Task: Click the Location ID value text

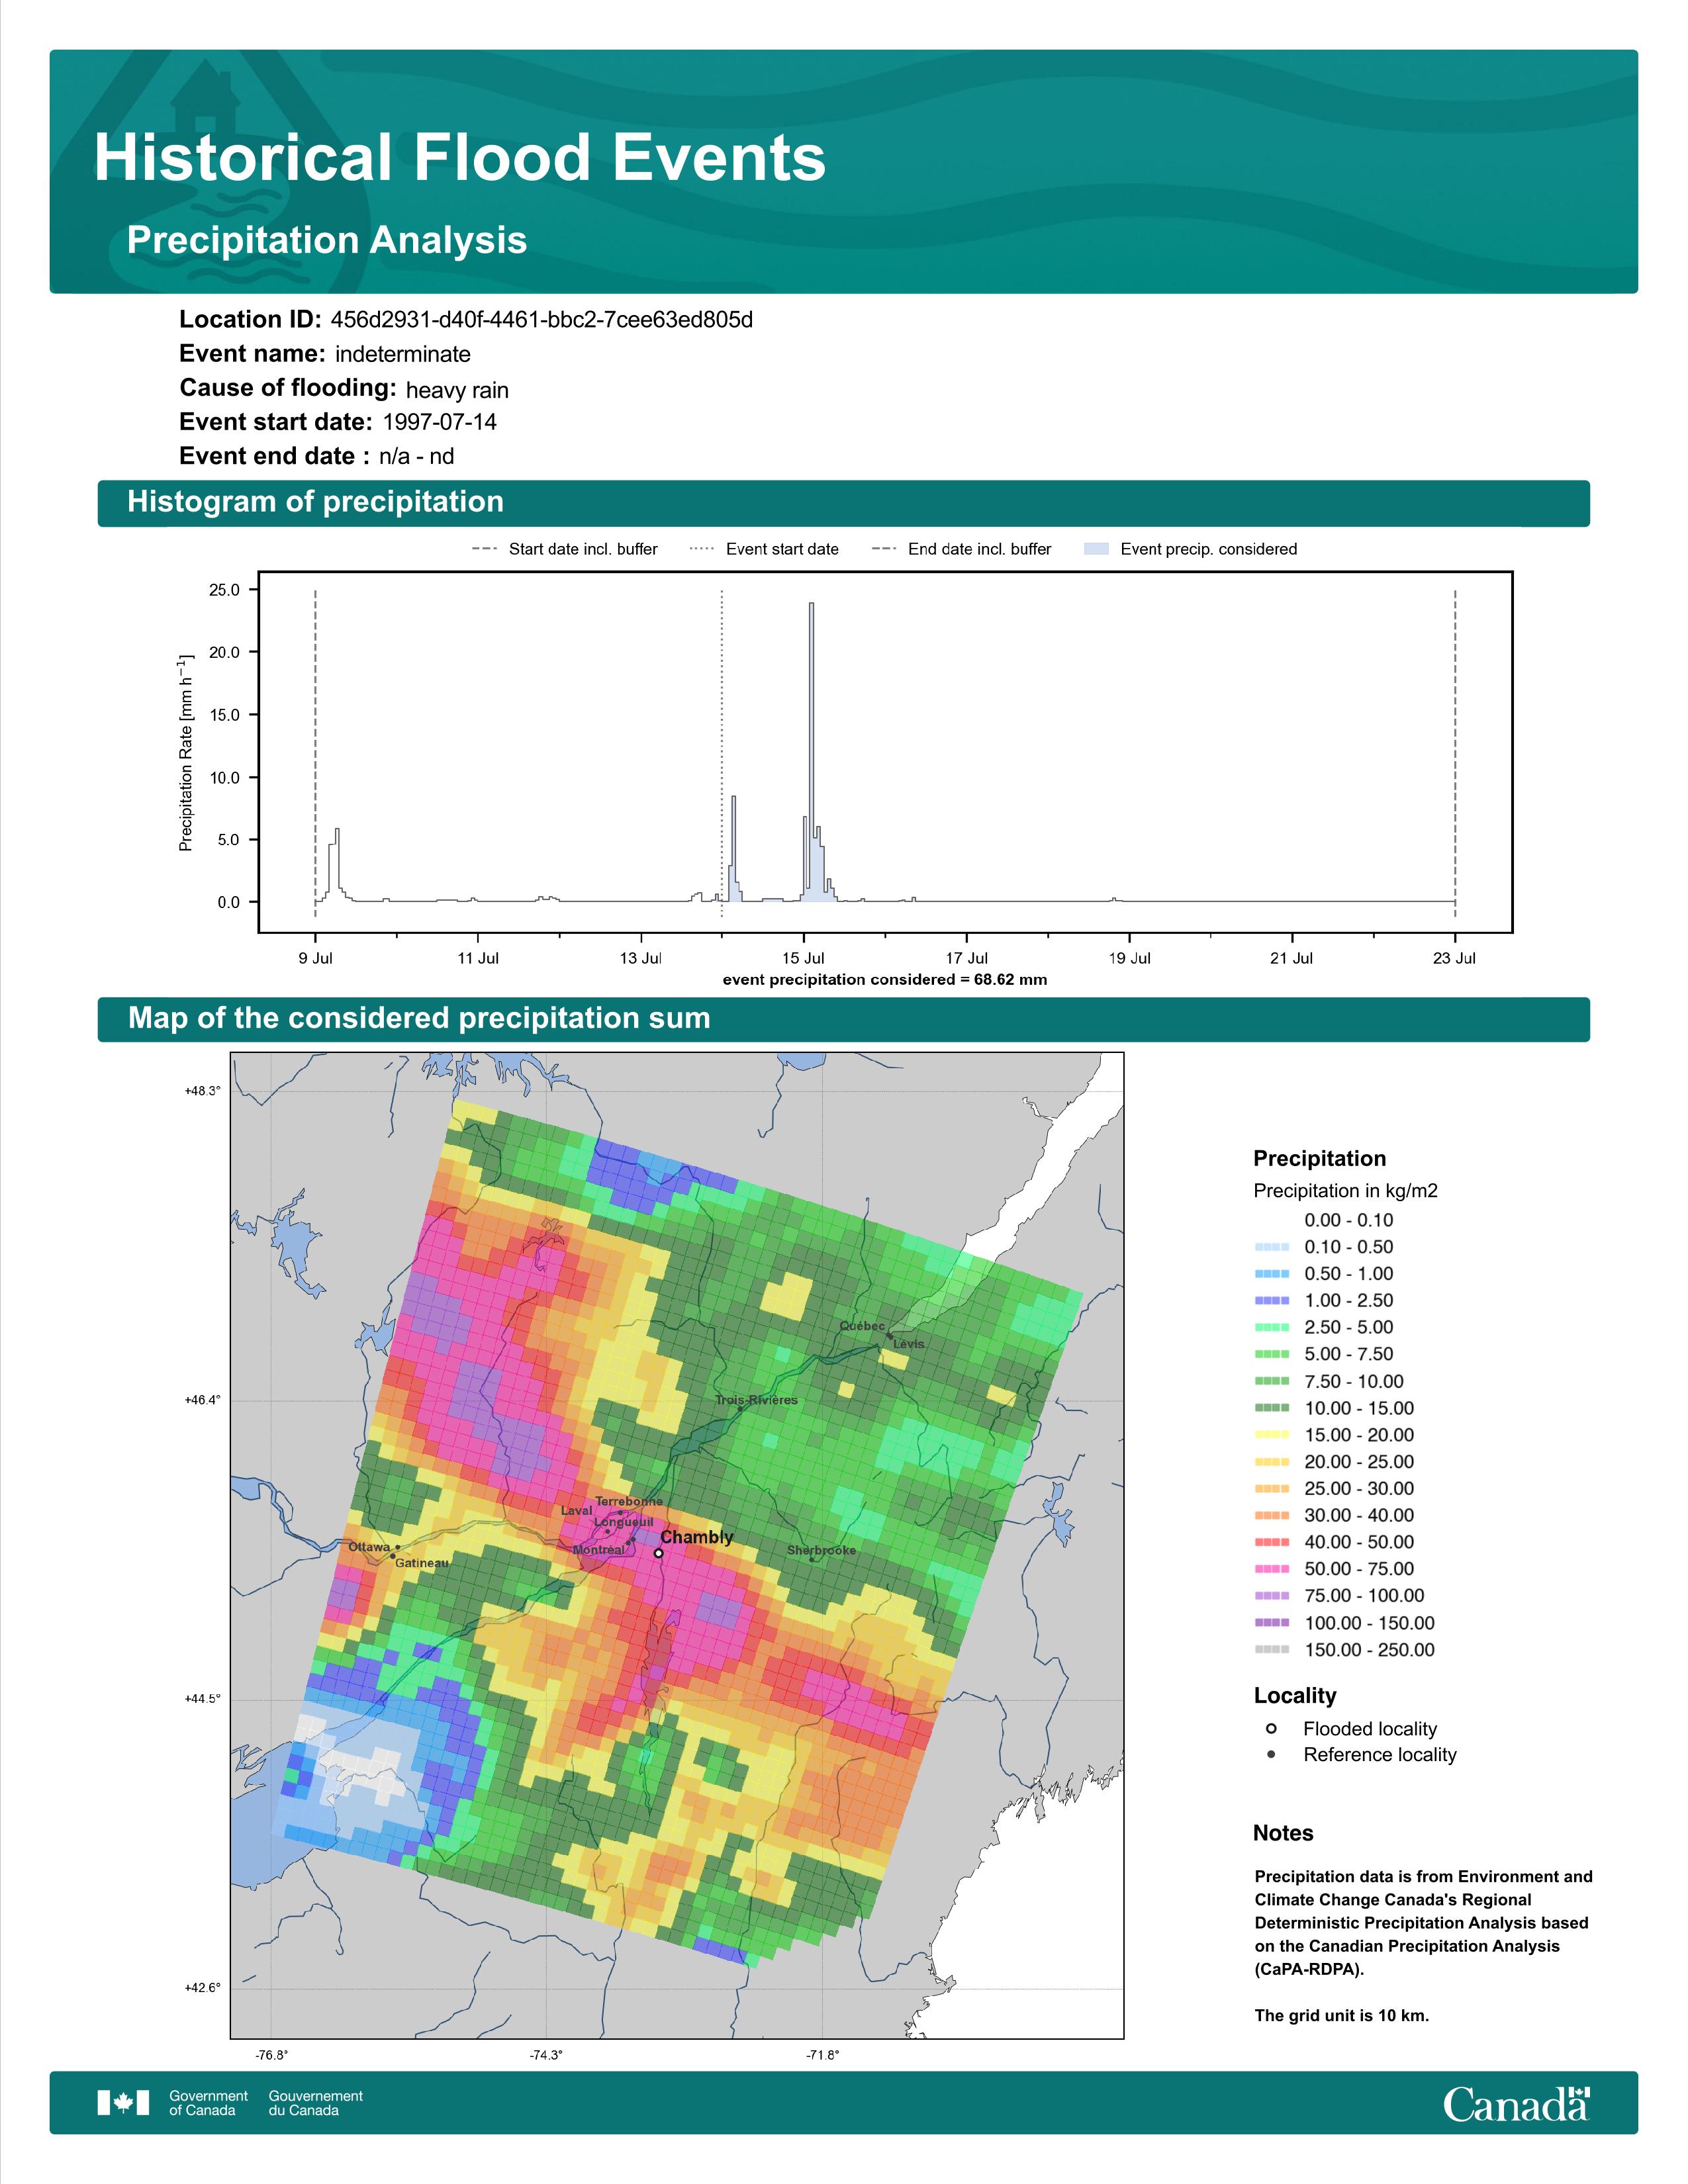Action: pyautogui.click(x=541, y=320)
